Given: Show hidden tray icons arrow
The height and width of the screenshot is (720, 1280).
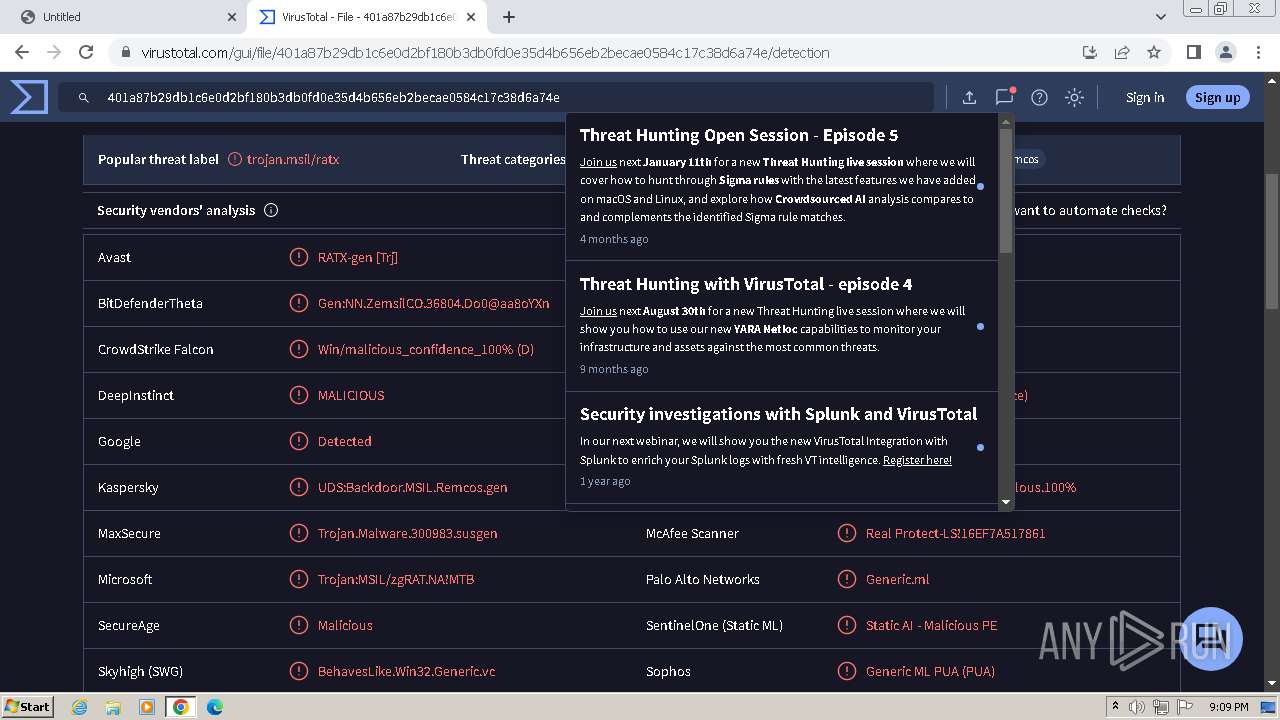Looking at the screenshot, I should coord(1115,707).
